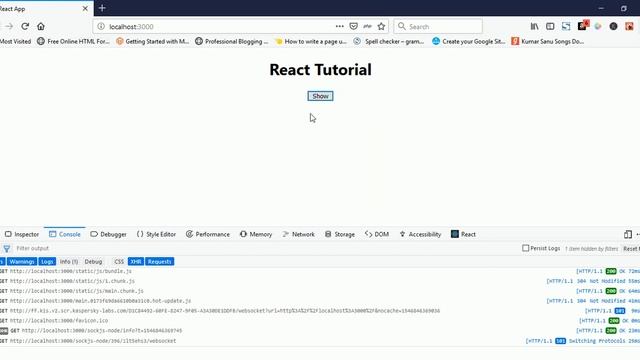Bookmark this page with the star
Image resolution: width=640 pixels, height=360 pixels.
(381, 27)
